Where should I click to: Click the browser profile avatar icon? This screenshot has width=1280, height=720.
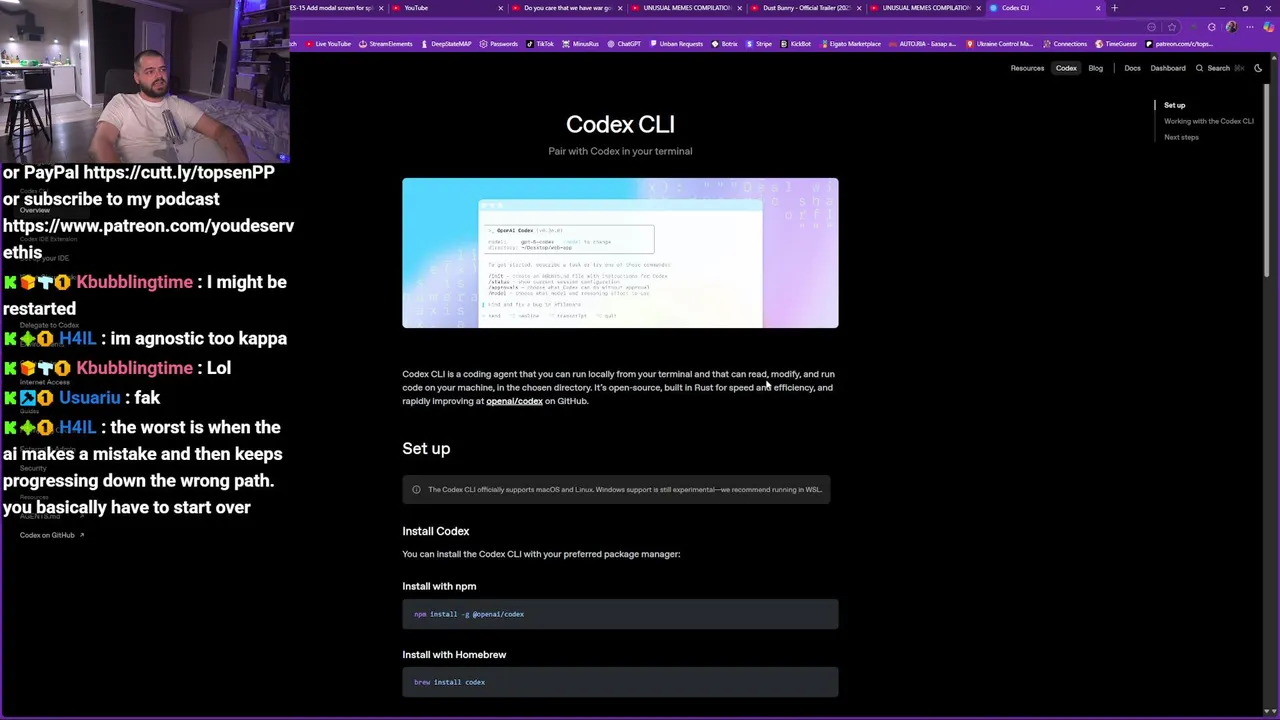(x=1231, y=27)
